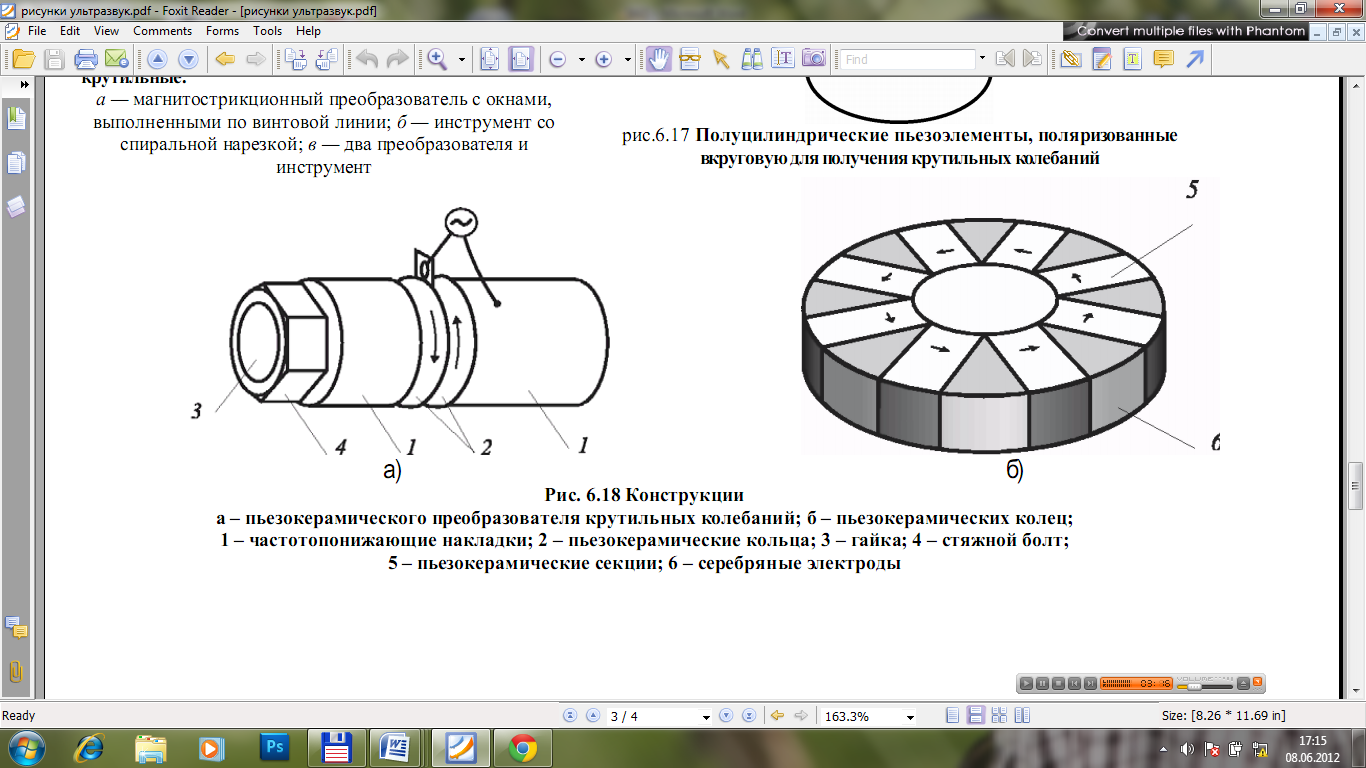
Task: Click the glasses (read mode) icon
Action: pos(689,59)
